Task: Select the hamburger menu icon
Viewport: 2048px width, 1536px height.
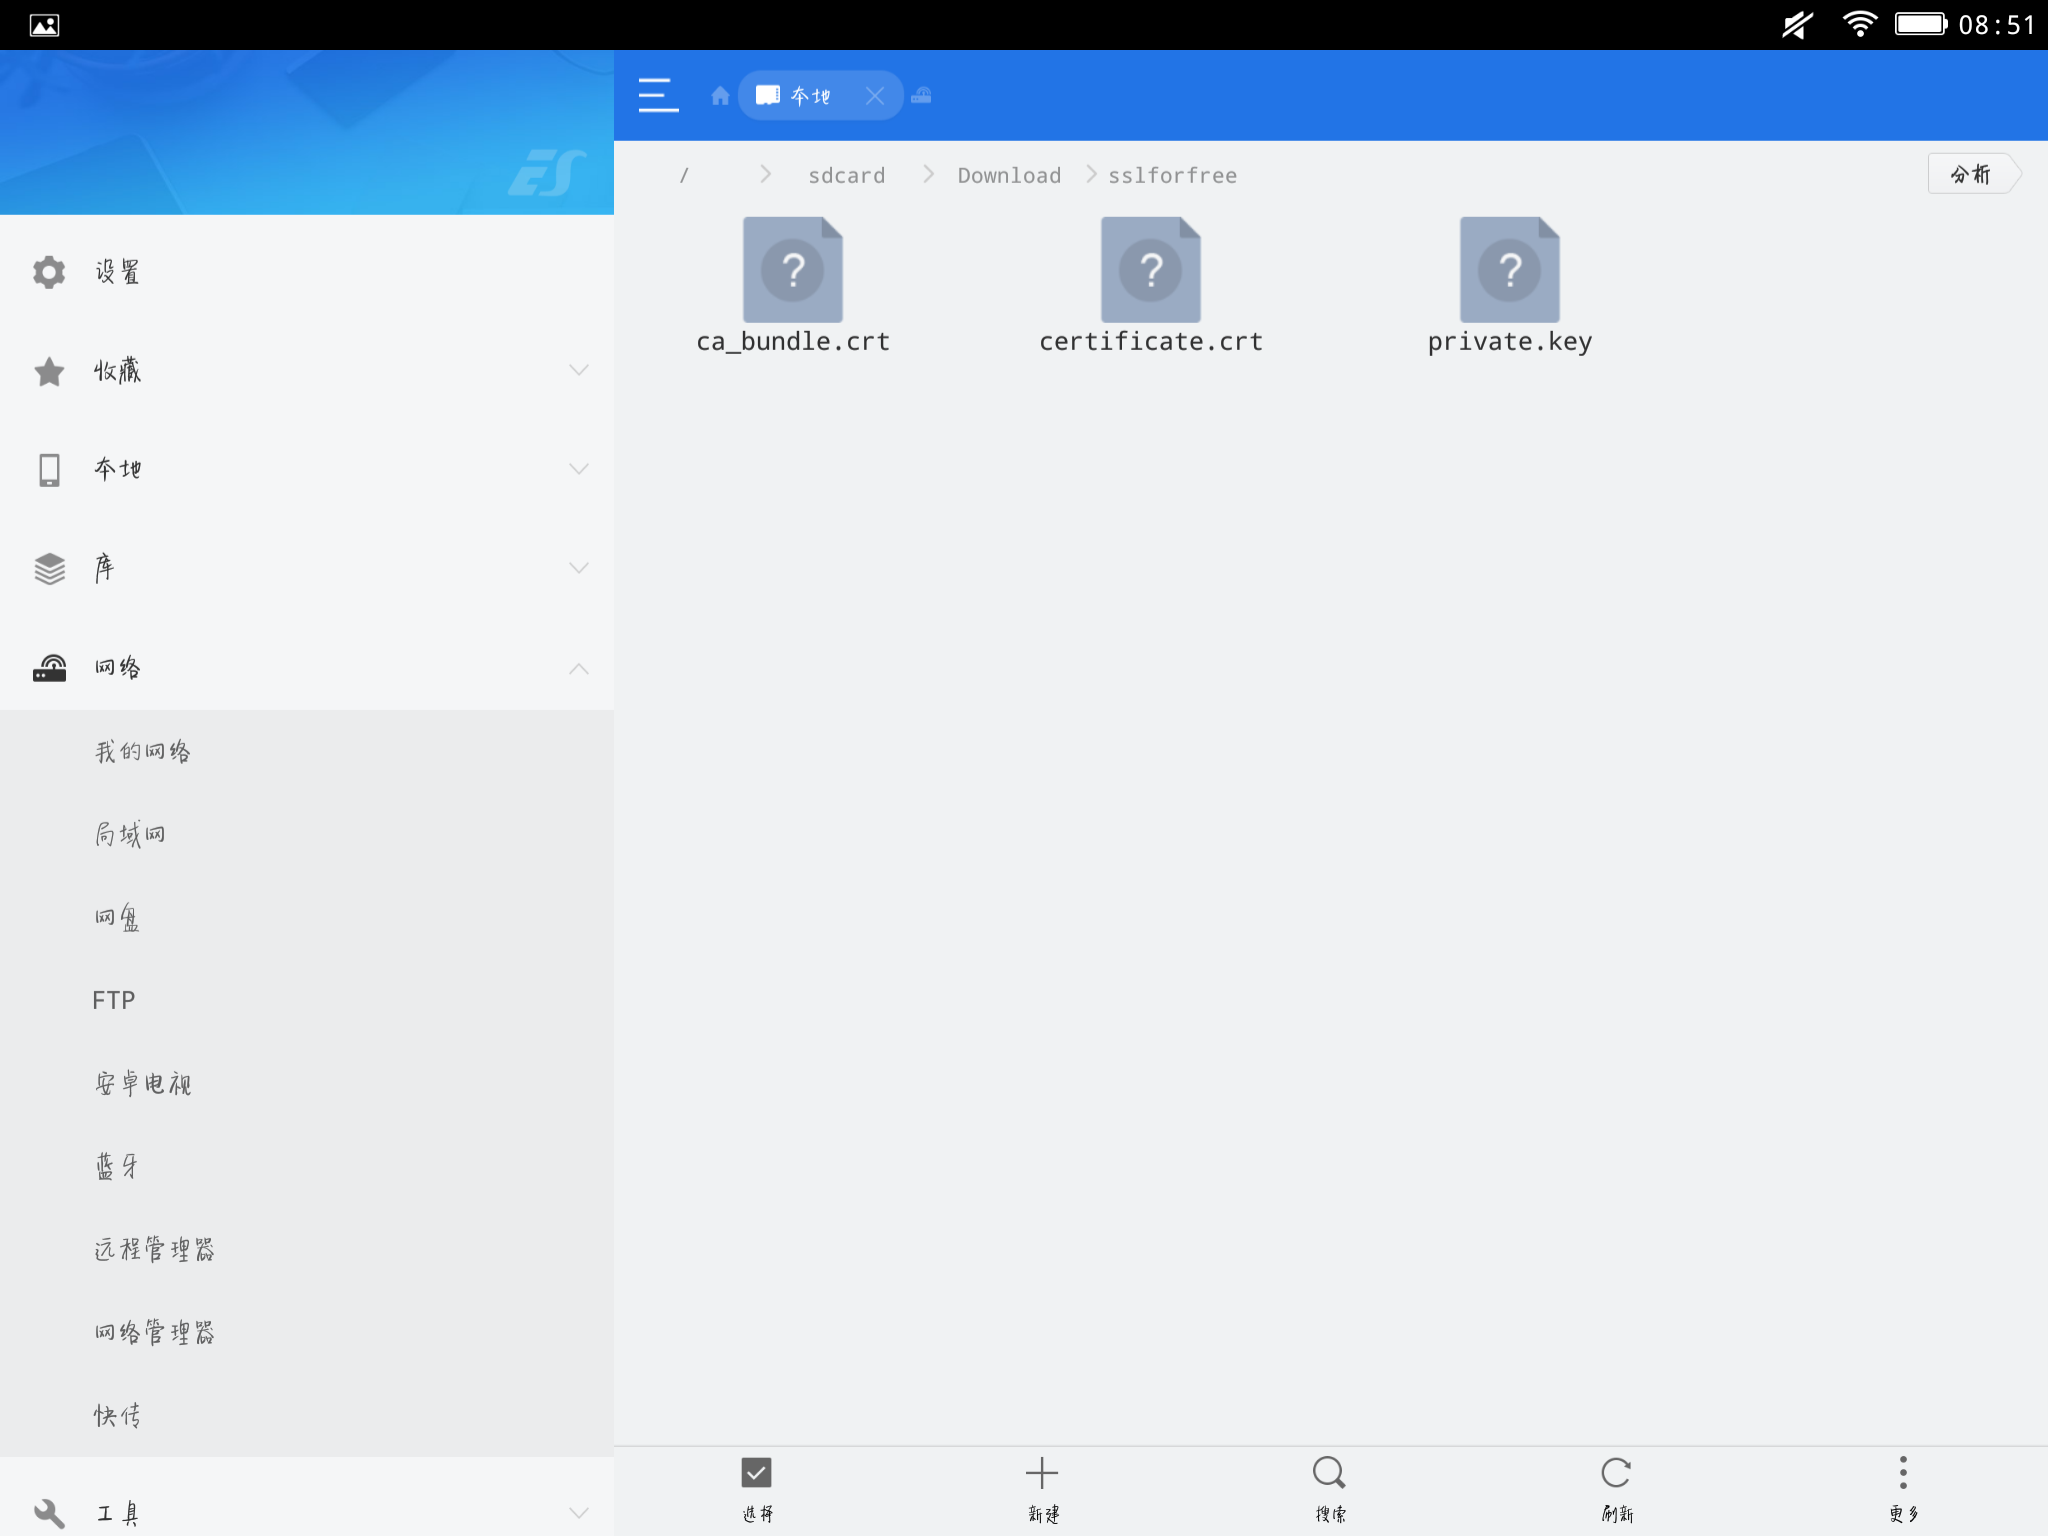Action: point(659,95)
